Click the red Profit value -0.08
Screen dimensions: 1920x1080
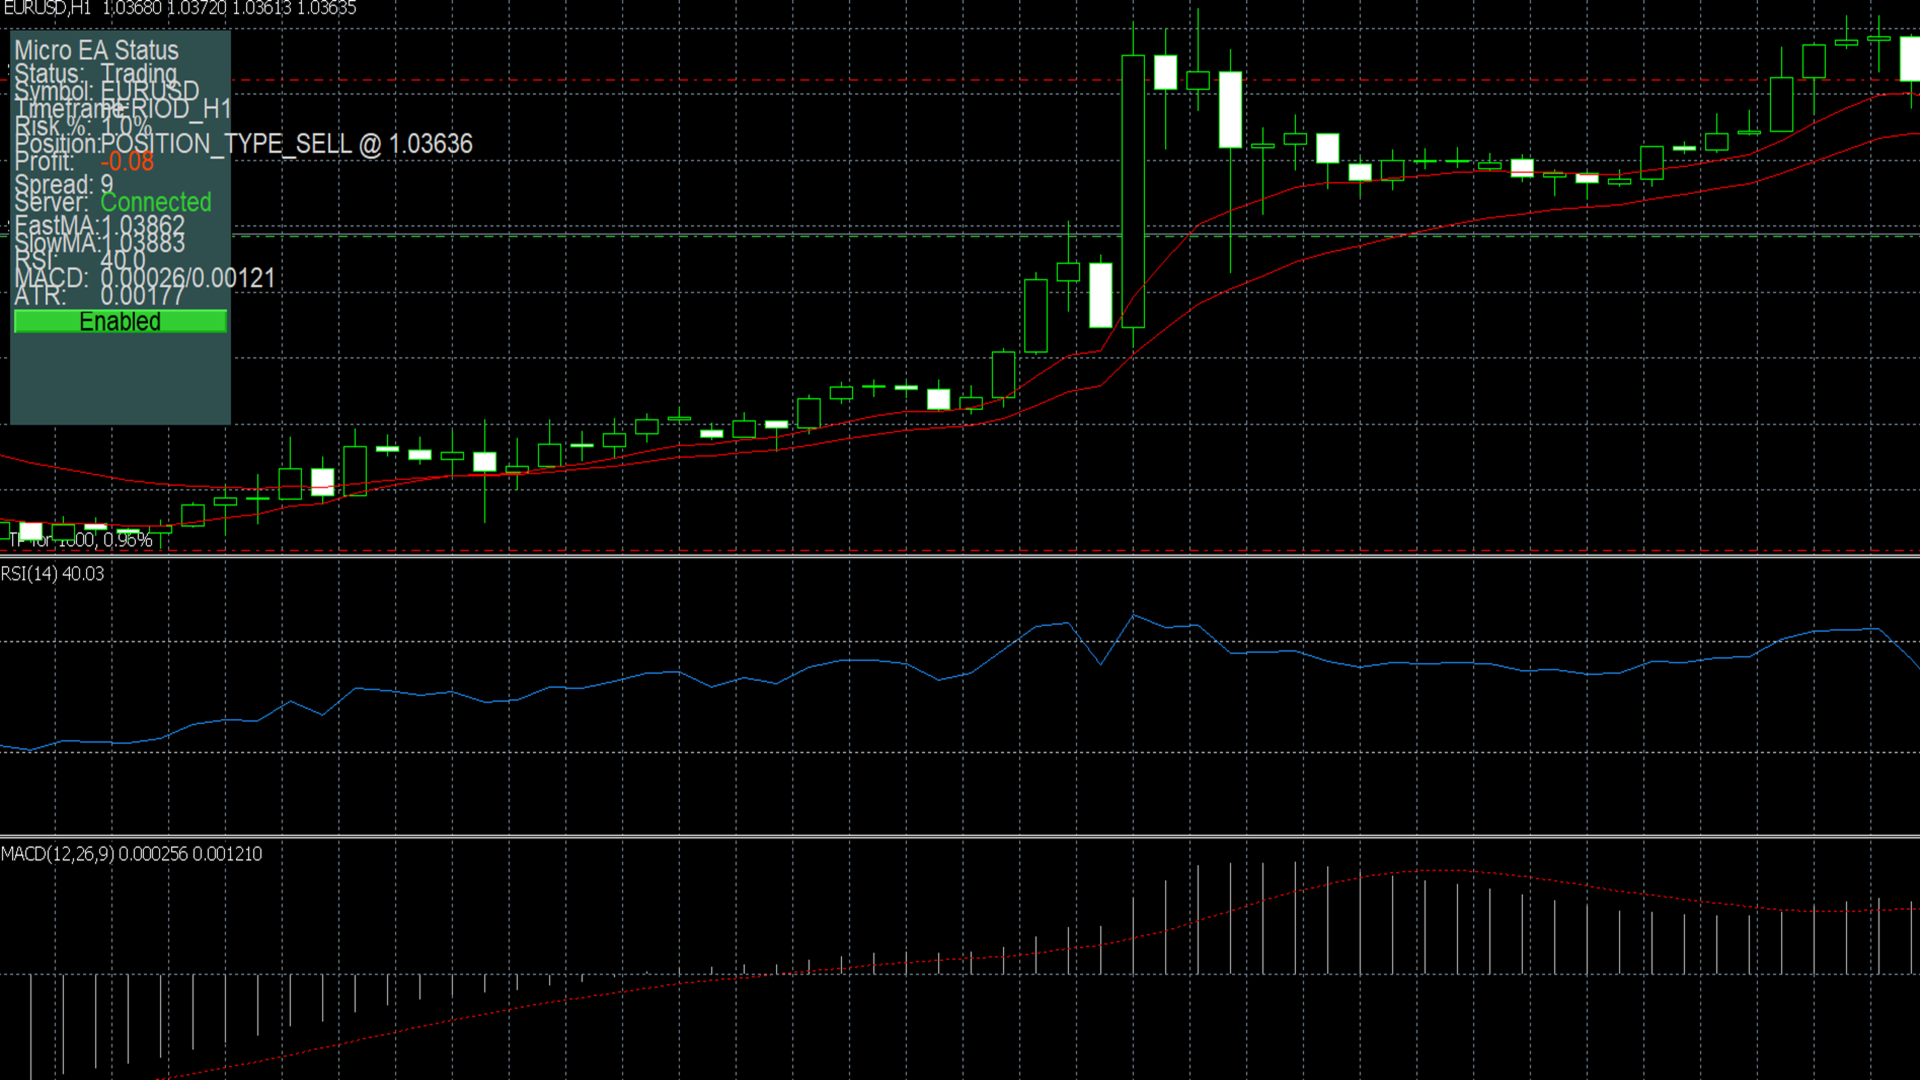[x=127, y=162]
